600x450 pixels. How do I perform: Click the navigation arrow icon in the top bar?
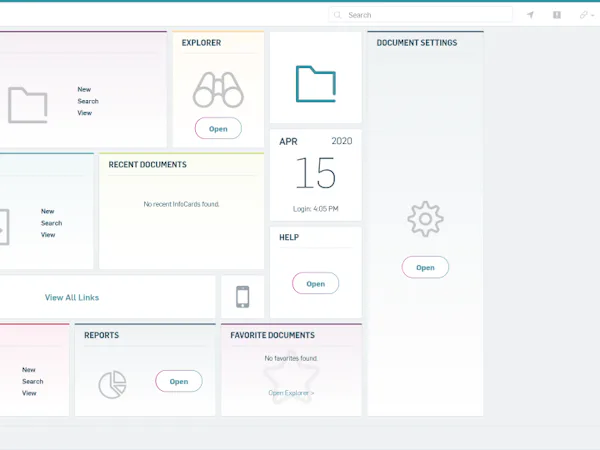(x=530, y=15)
